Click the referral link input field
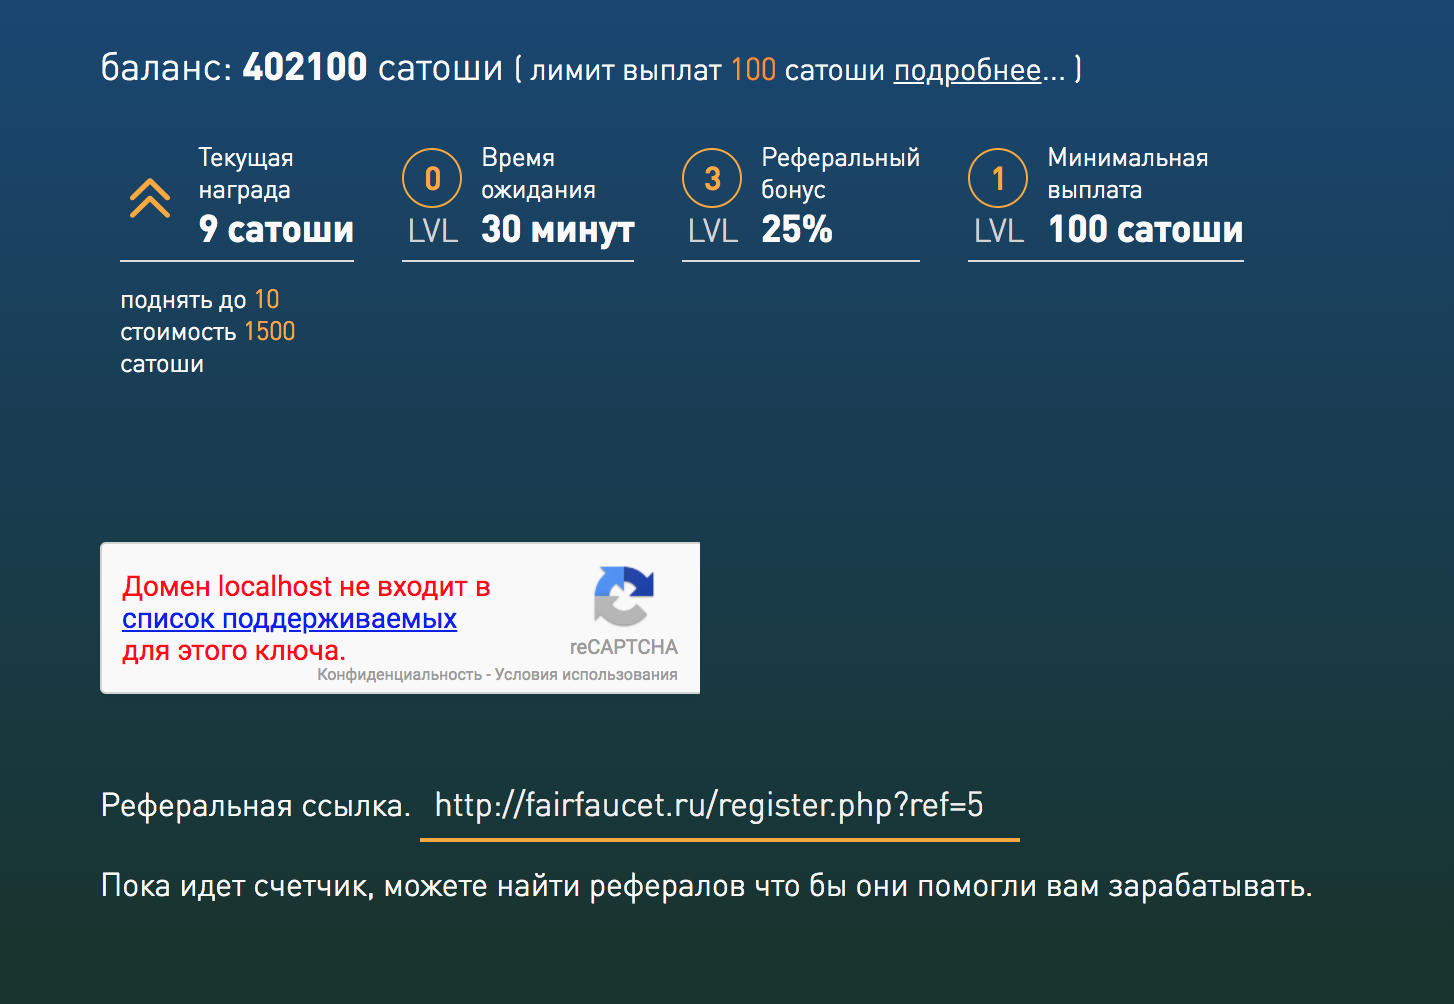 [x=720, y=806]
